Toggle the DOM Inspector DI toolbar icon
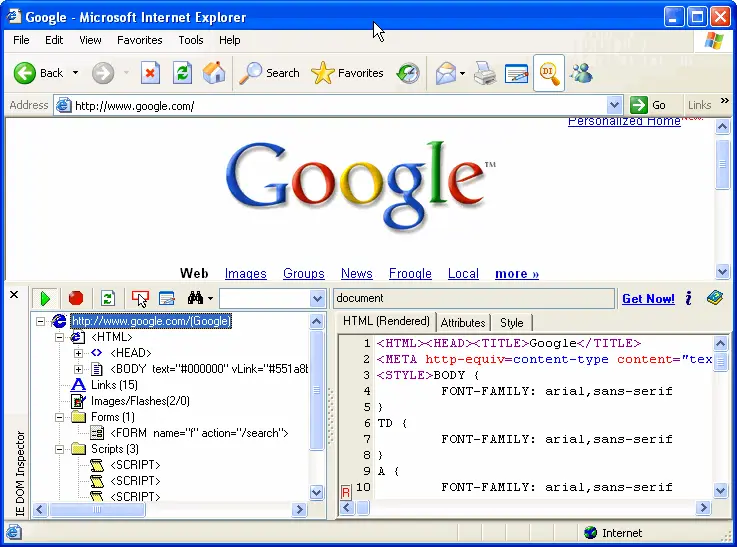 pos(548,73)
